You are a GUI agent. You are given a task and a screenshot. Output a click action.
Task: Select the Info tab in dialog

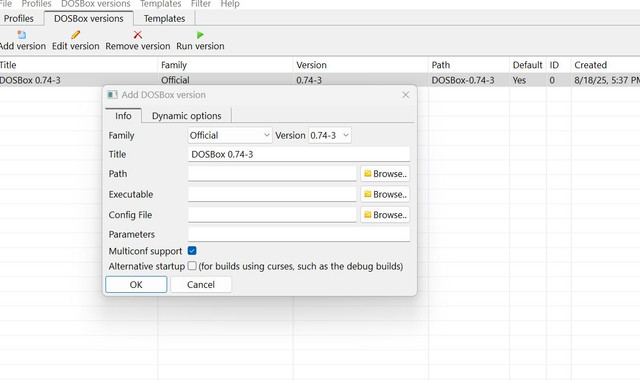tap(123, 116)
